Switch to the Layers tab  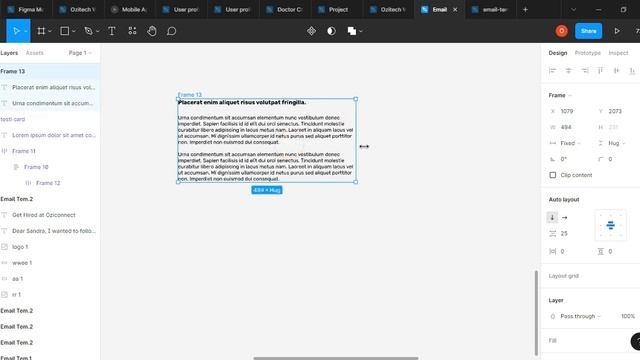[x=9, y=53]
